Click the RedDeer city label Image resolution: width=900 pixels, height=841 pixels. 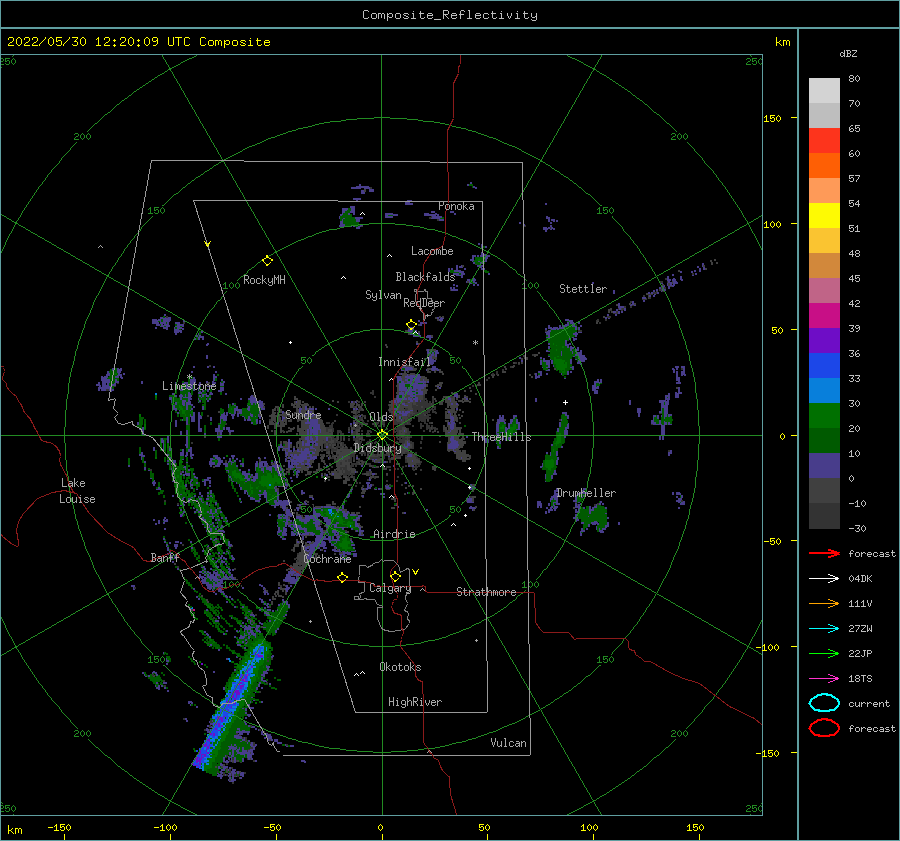tap(424, 303)
